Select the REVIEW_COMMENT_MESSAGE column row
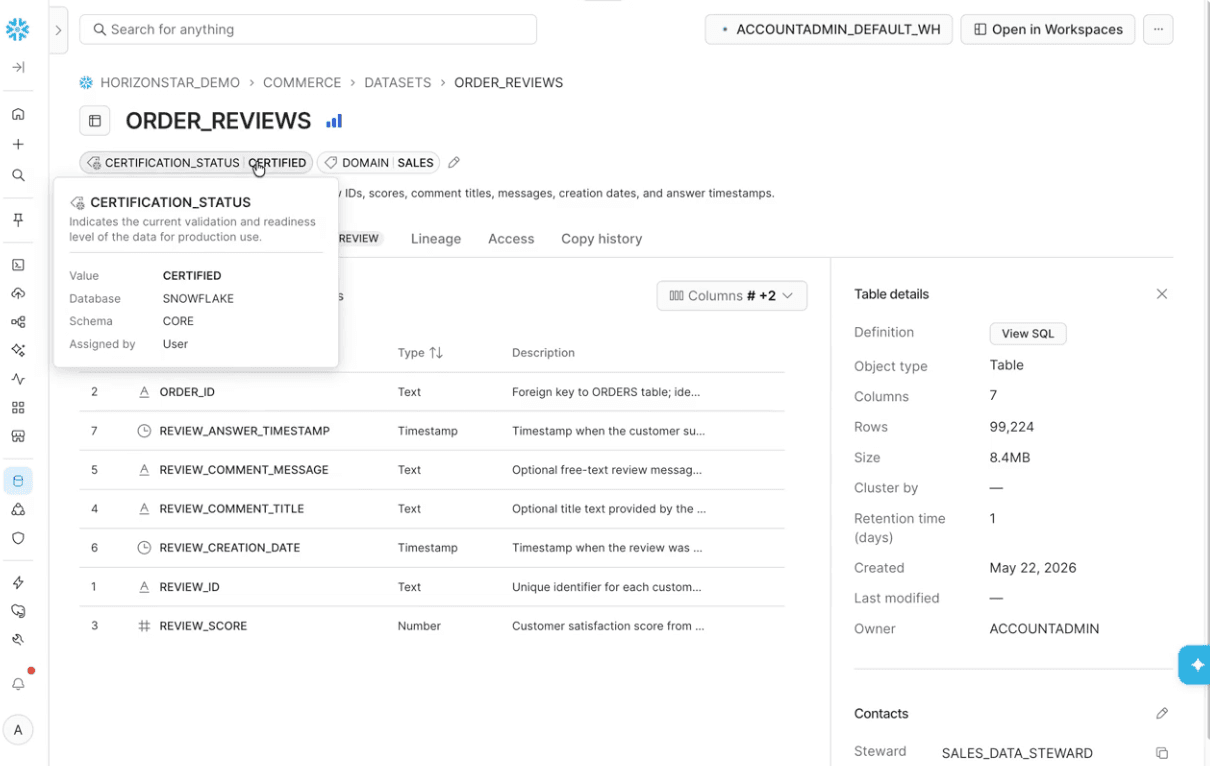Image resolution: width=1210 pixels, height=766 pixels. [432, 470]
